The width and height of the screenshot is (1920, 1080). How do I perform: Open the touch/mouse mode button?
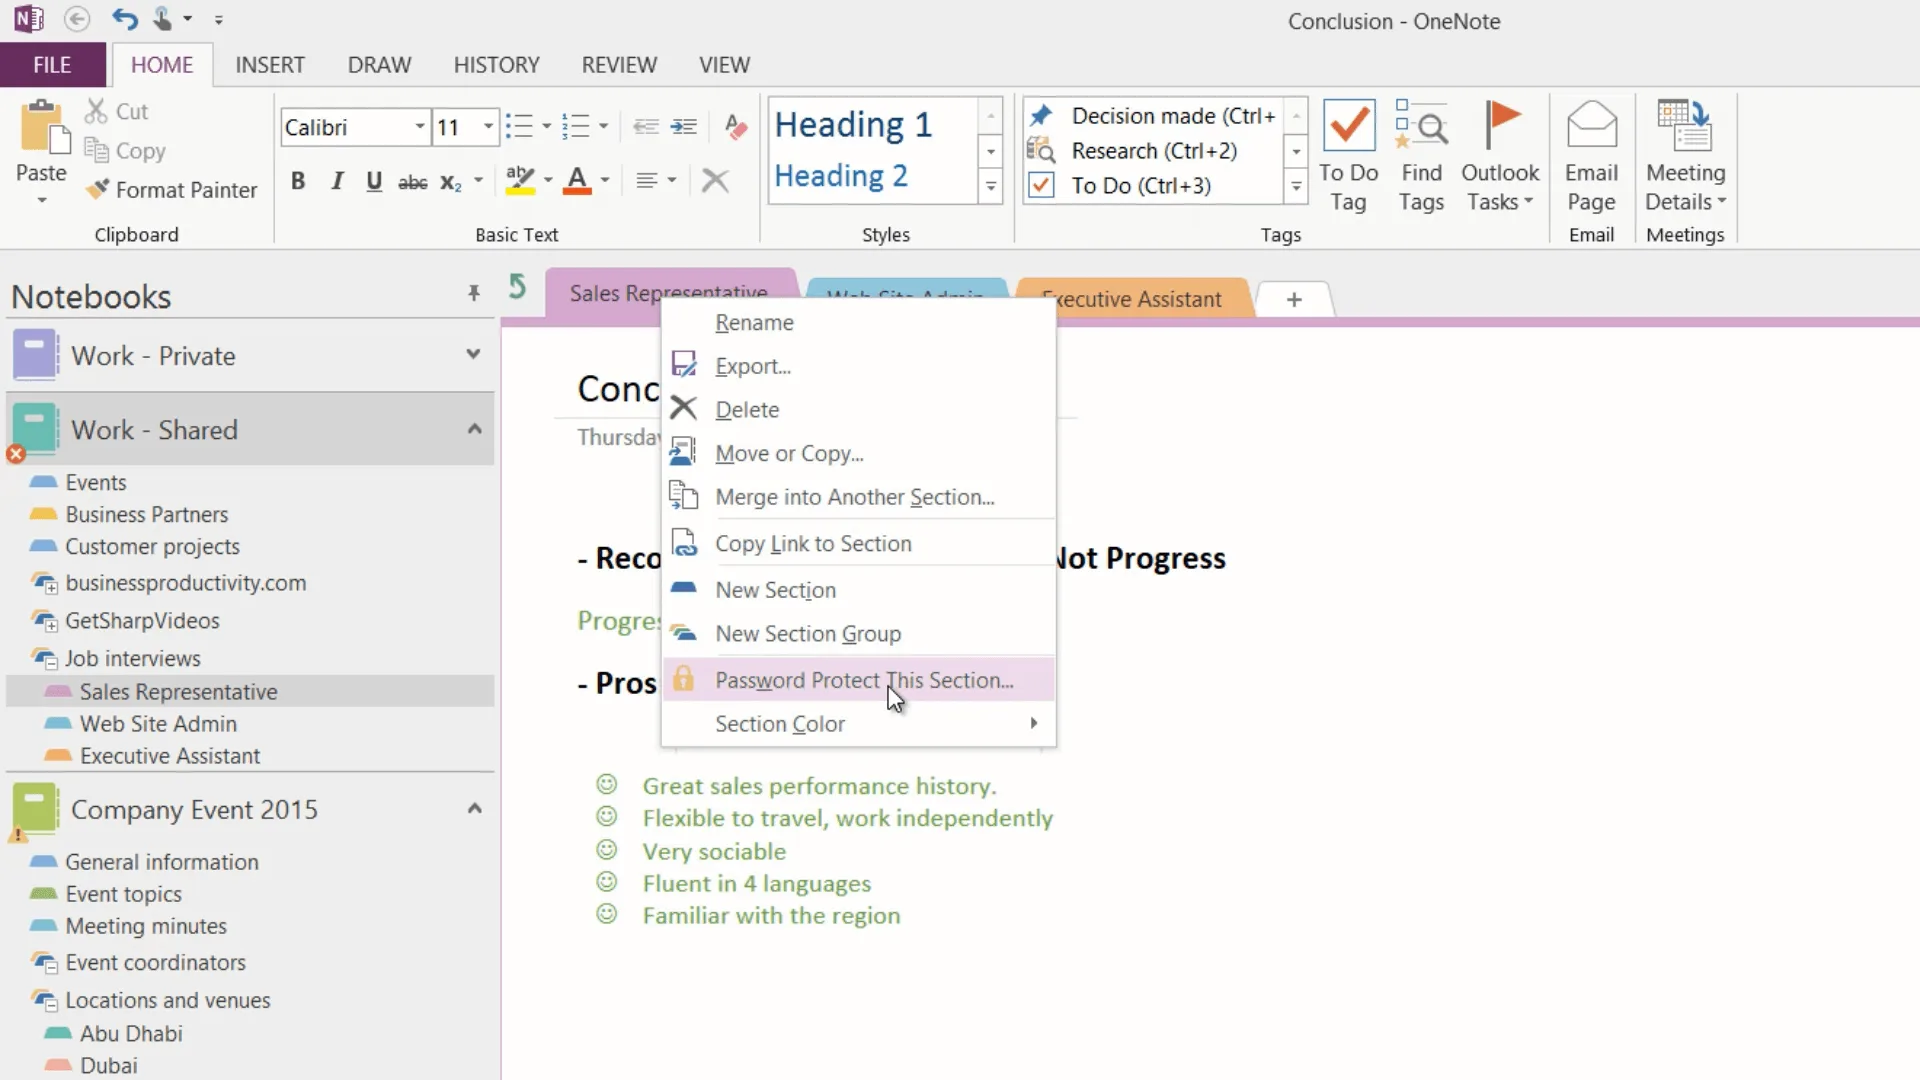coord(162,19)
